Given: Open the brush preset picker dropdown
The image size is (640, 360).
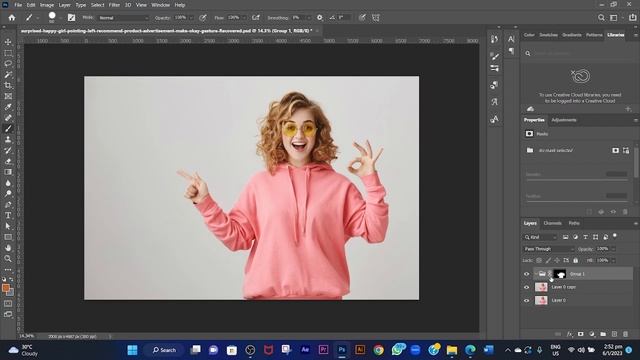Looking at the screenshot, I should pos(60,18).
